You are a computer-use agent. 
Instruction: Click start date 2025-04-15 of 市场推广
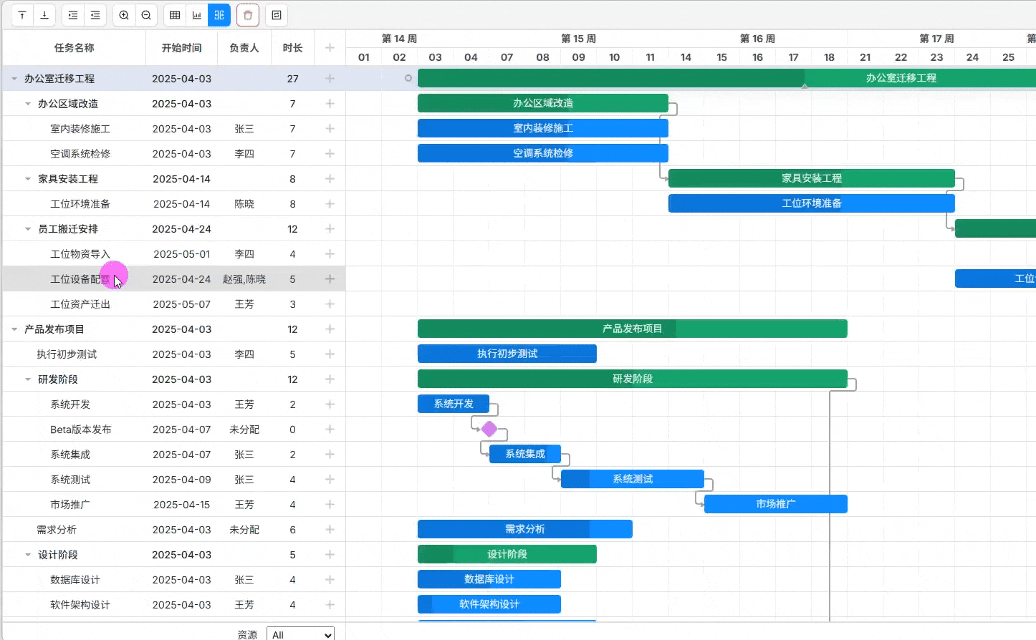click(182, 505)
